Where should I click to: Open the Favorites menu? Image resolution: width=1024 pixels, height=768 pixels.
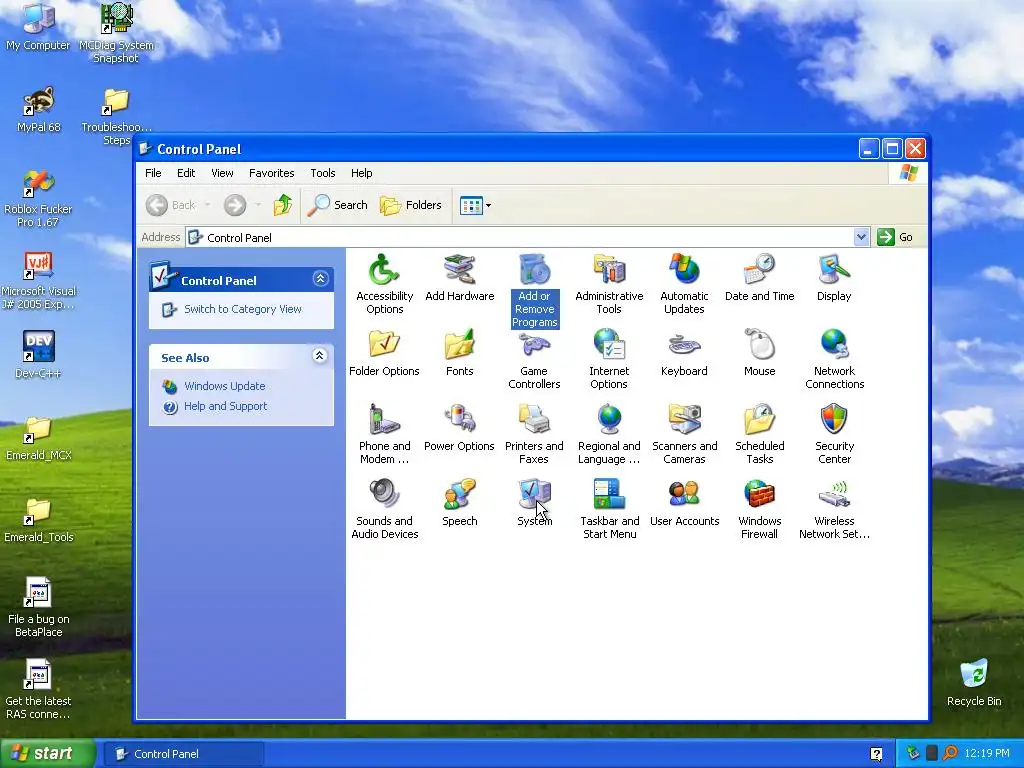pyautogui.click(x=272, y=173)
